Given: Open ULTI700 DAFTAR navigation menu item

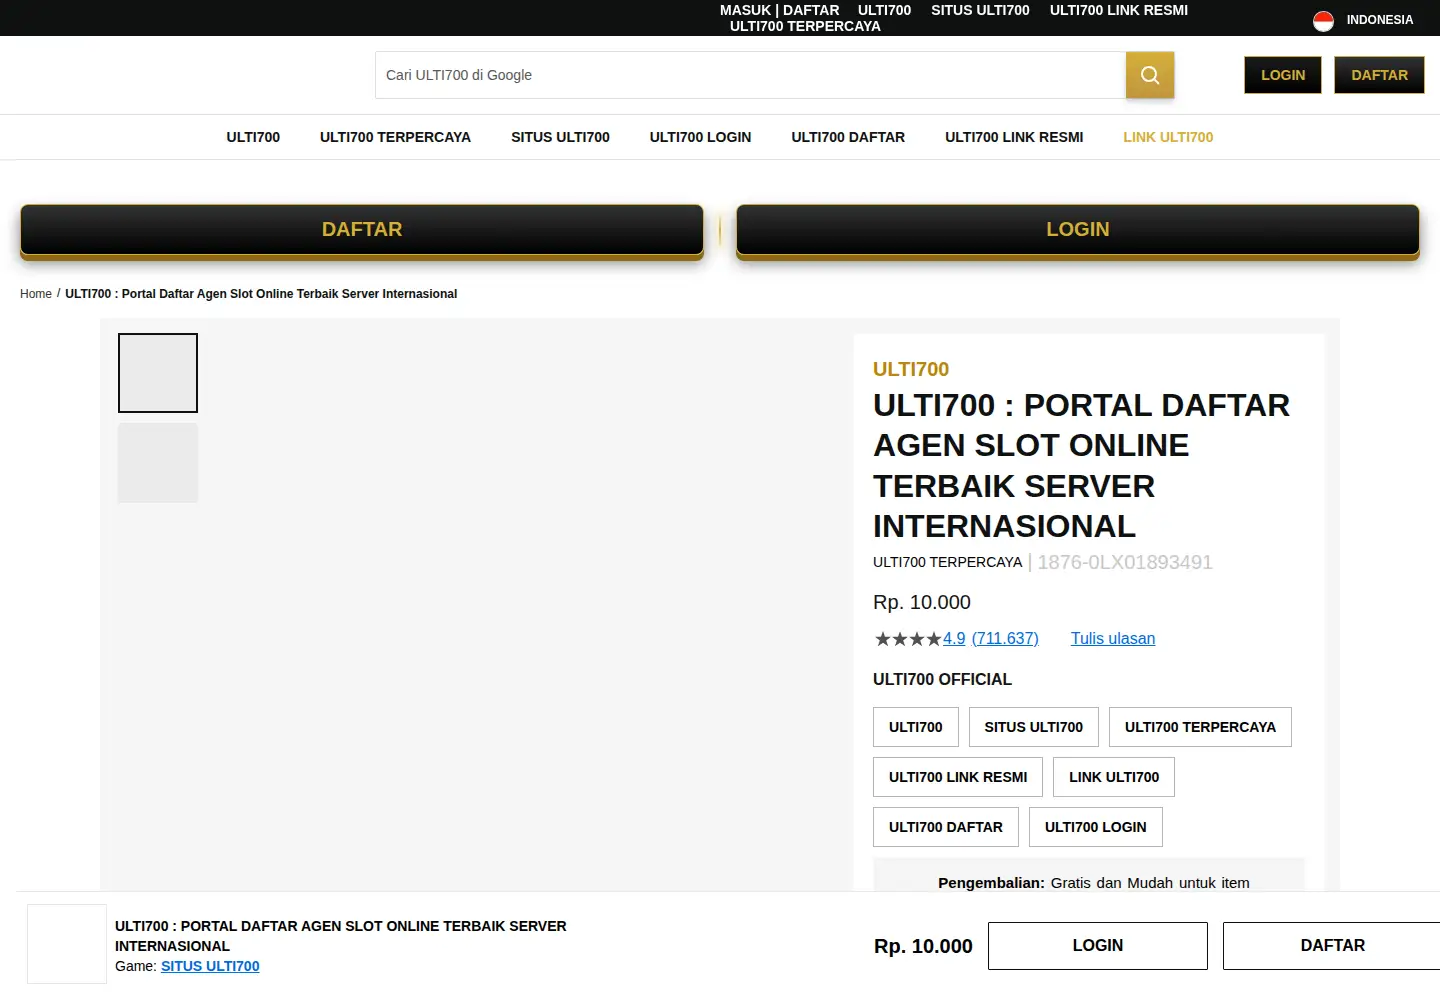Looking at the screenshot, I should click(x=848, y=137).
